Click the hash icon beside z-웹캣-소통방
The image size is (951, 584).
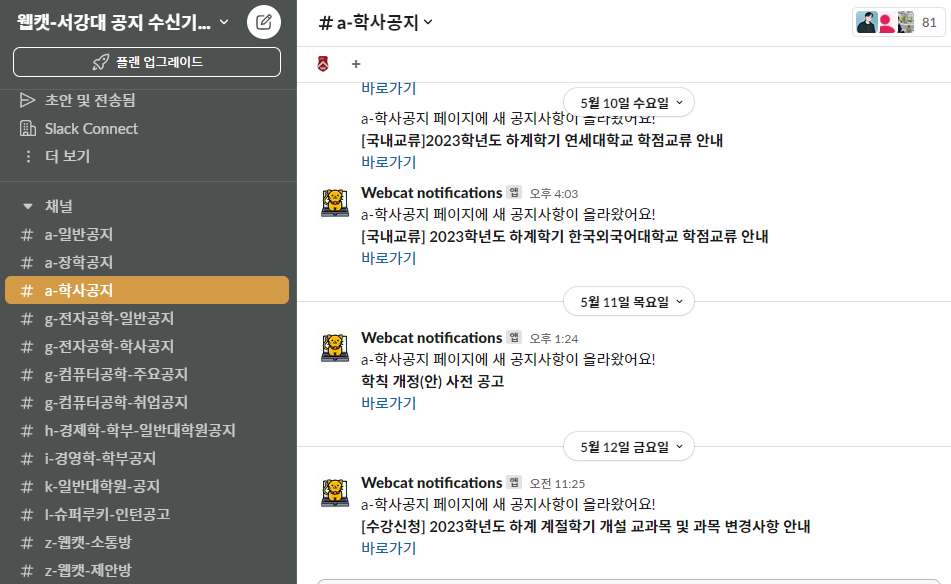[x=27, y=542]
